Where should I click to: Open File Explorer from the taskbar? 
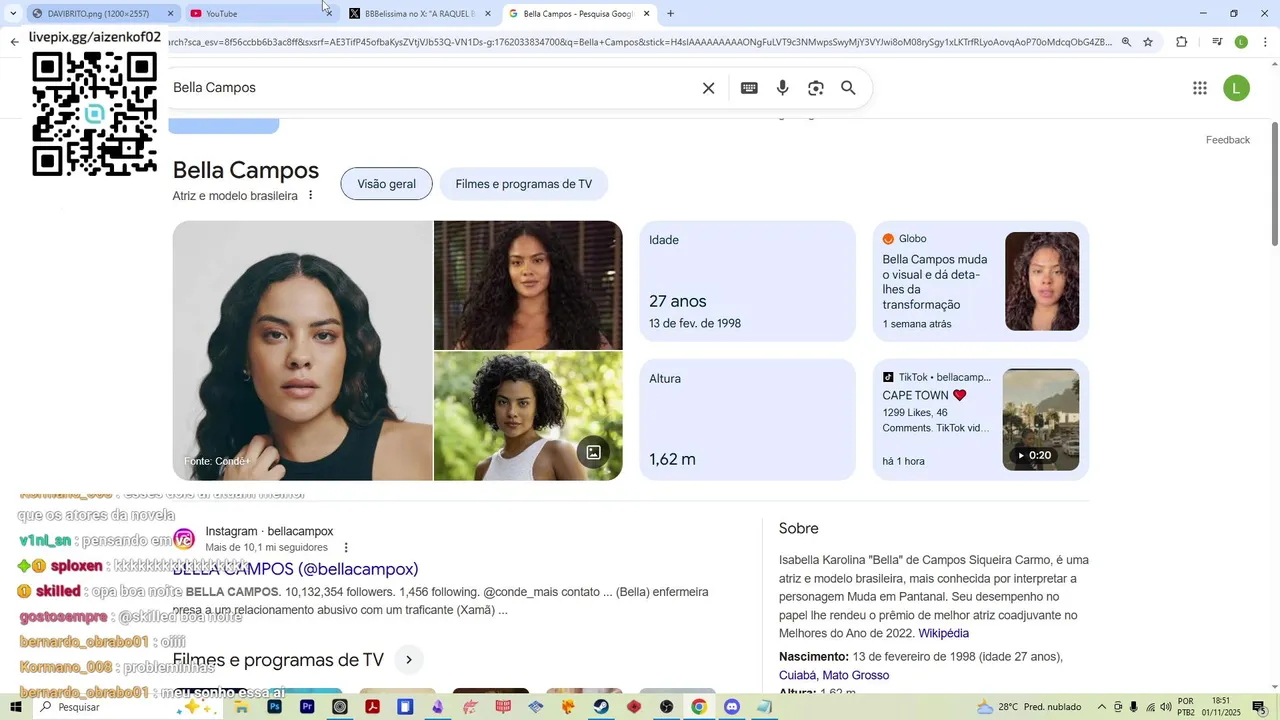coord(242,707)
